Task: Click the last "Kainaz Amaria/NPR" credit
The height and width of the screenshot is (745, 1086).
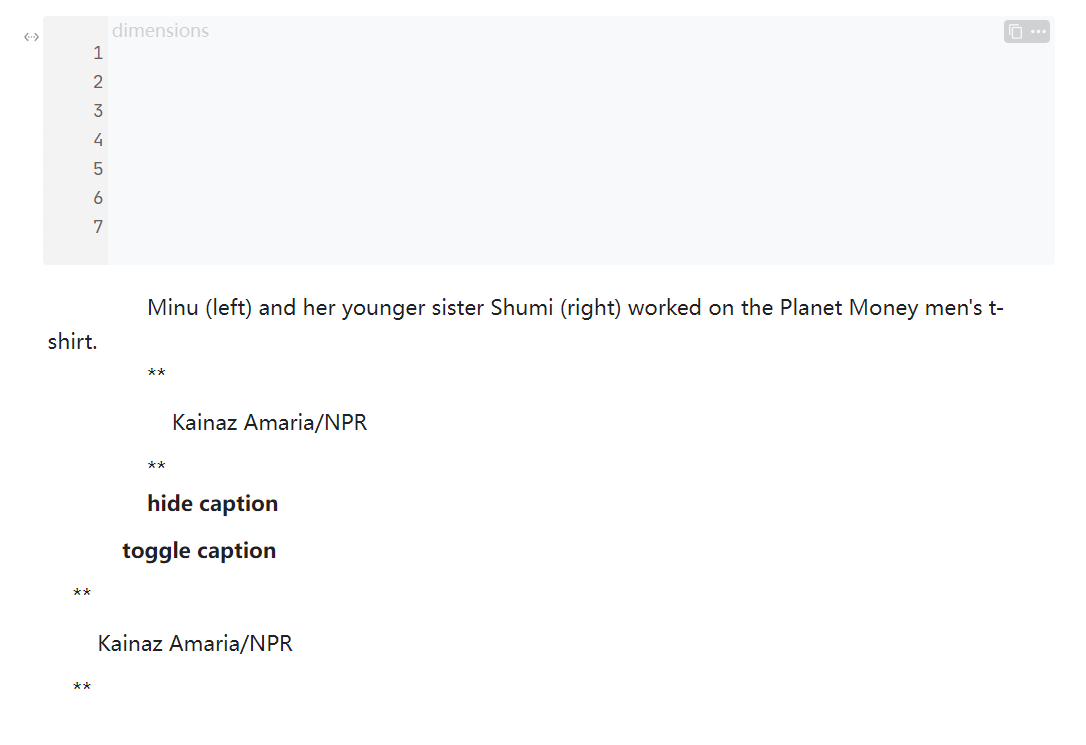Action: point(195,644)
